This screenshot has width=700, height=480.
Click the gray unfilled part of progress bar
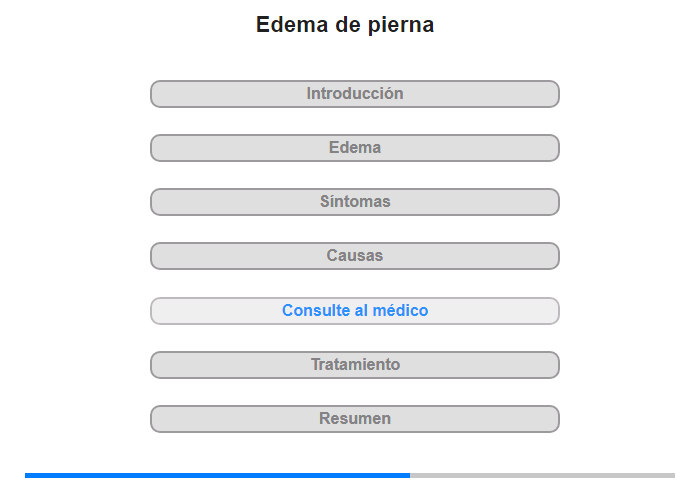click(x=542, y=475)
